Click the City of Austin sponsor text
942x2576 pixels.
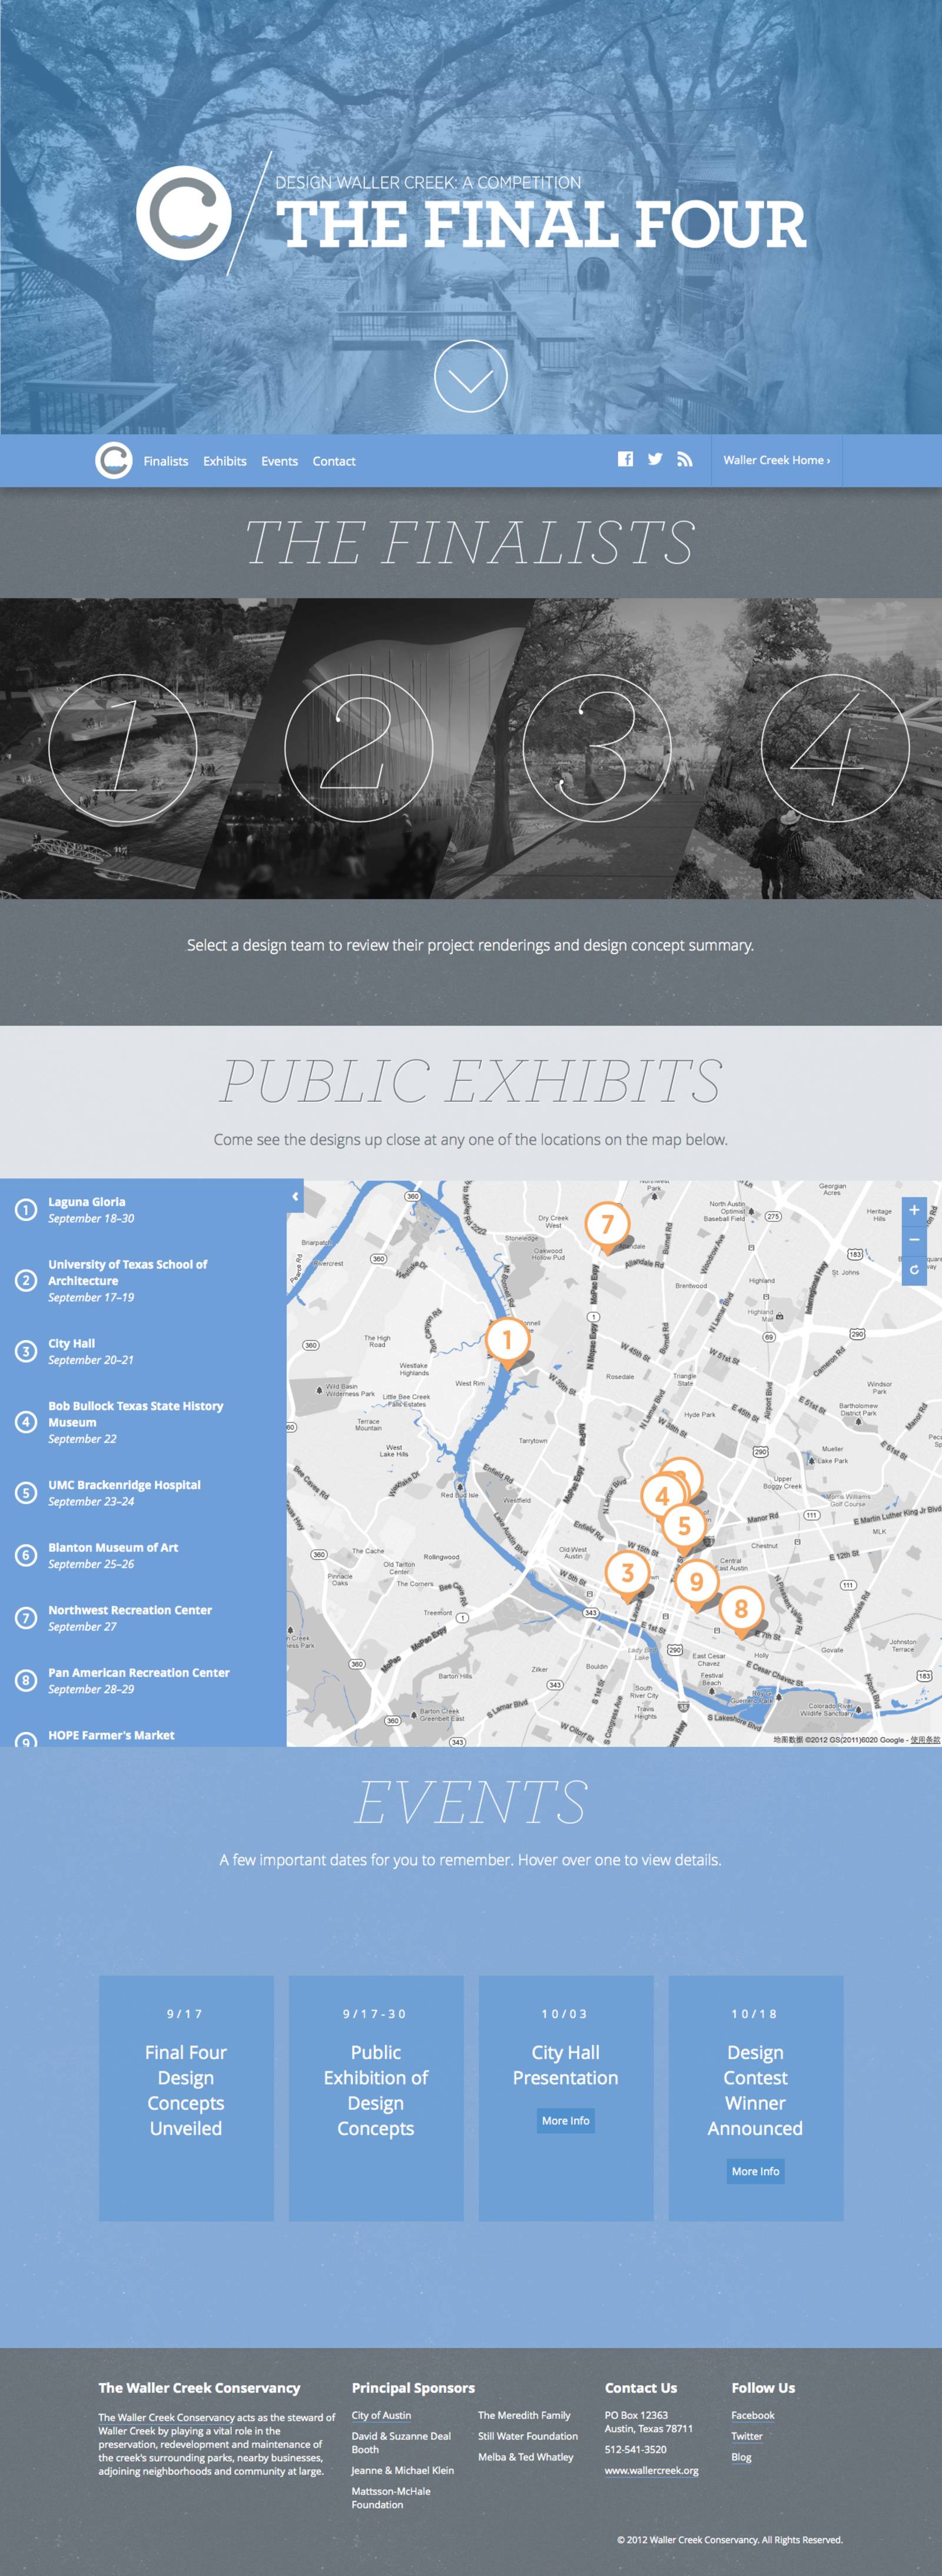[381, 2416]
